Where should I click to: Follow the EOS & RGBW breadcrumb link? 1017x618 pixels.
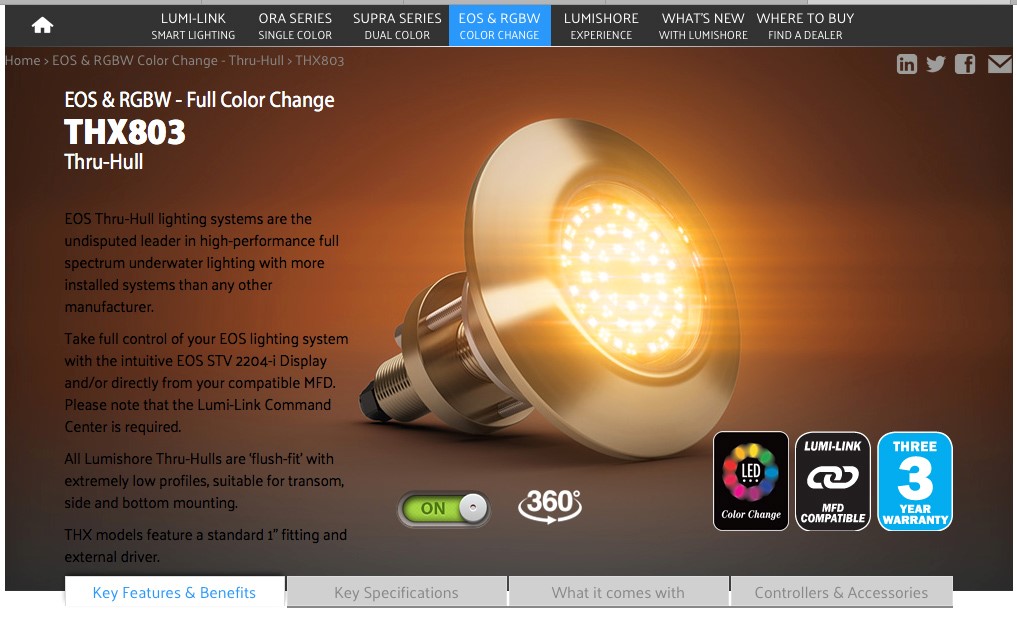coord(168,60)
